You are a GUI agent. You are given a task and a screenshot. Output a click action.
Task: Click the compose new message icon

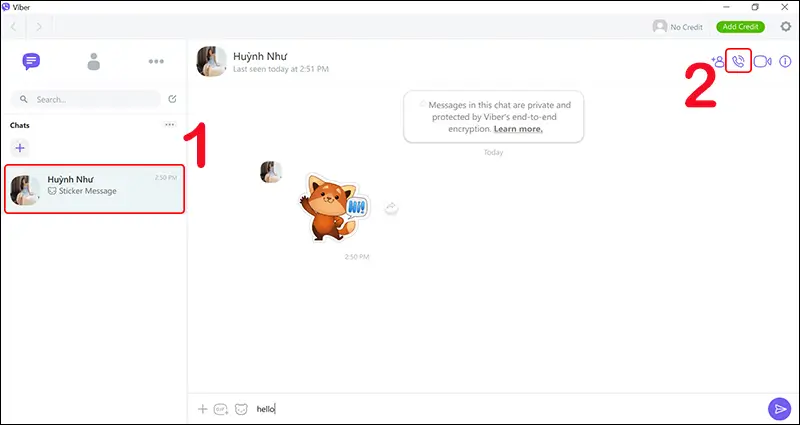[x=172, y=99]
